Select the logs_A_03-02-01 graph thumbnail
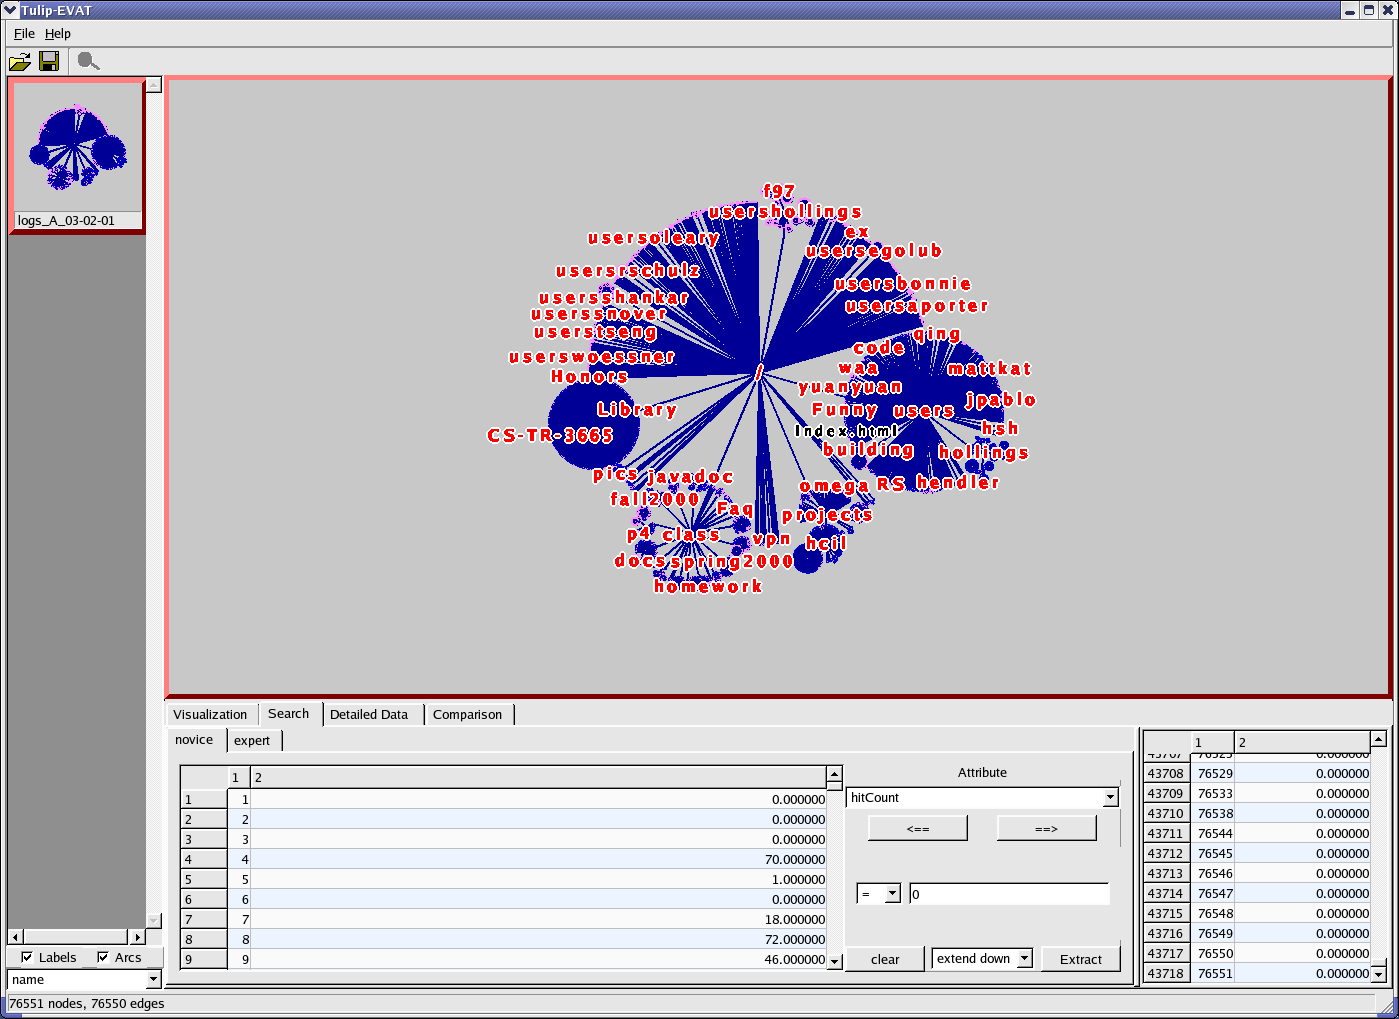This screenshot has width=1399, height=1019. point(76,156)
